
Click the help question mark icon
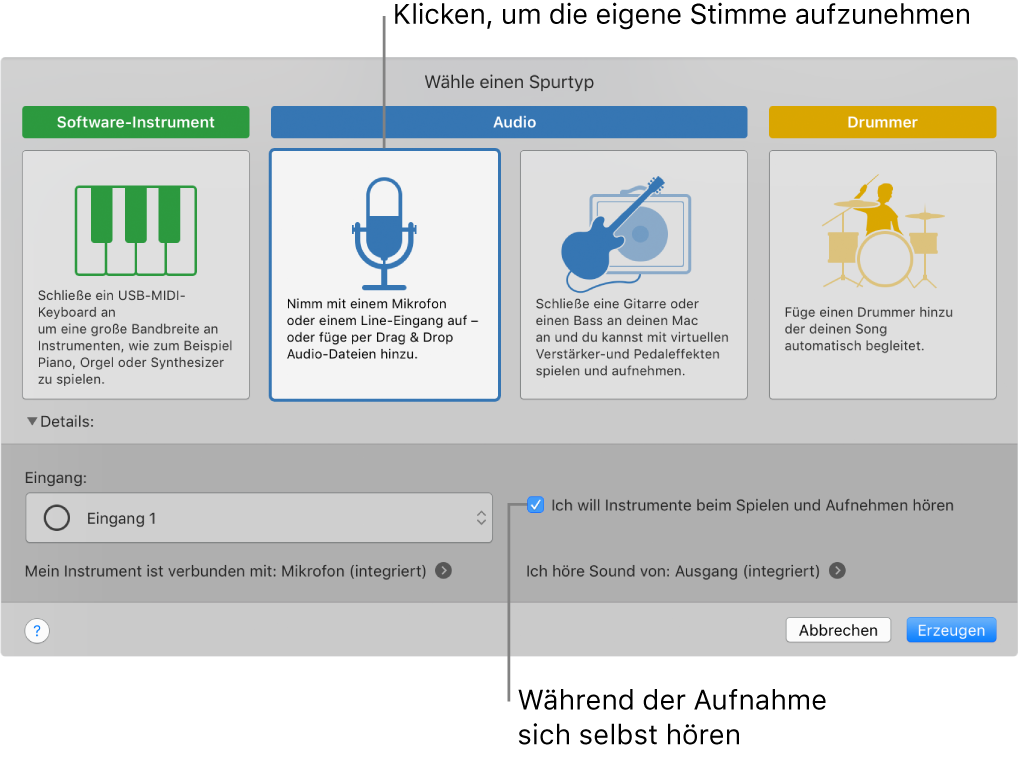[x=36, y=631]
